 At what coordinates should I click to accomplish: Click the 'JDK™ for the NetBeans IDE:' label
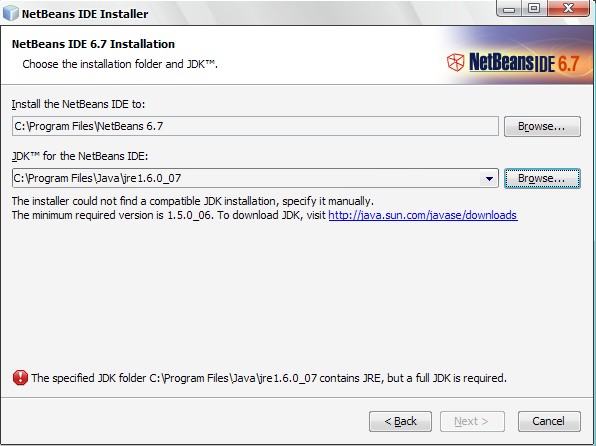pos(80,156)
